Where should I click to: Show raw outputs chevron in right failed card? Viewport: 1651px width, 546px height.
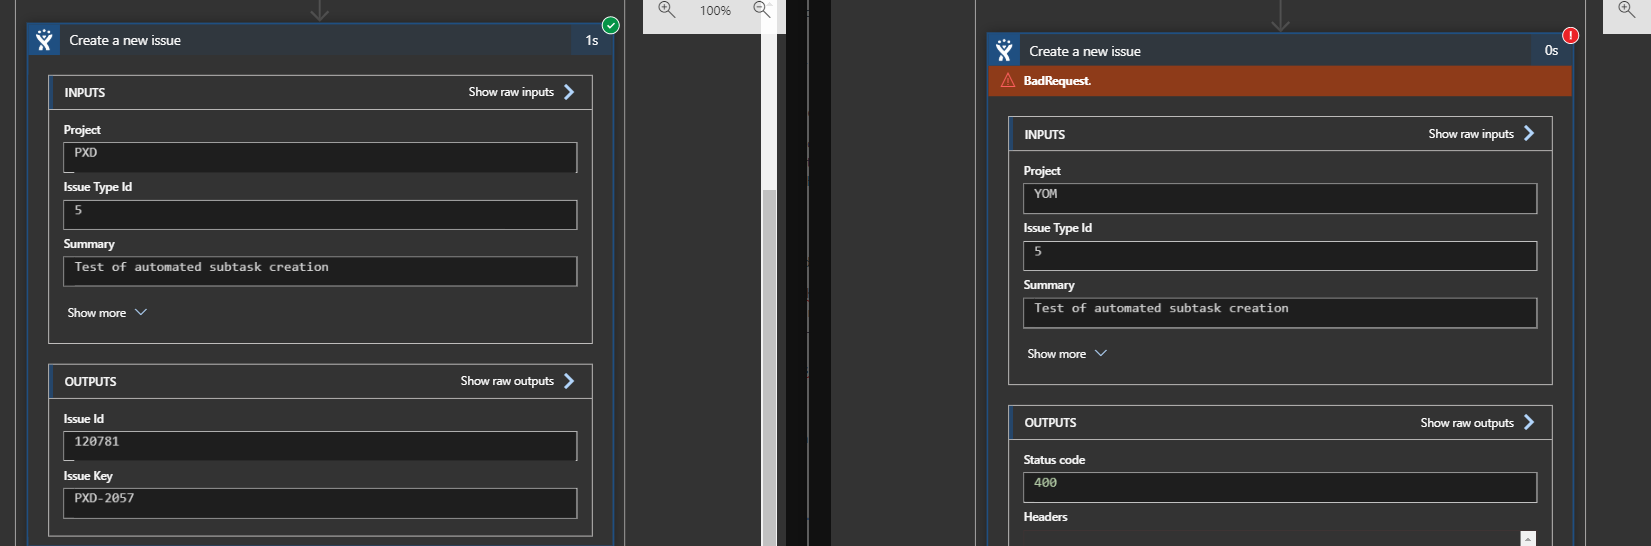(x=1529, y=422)
